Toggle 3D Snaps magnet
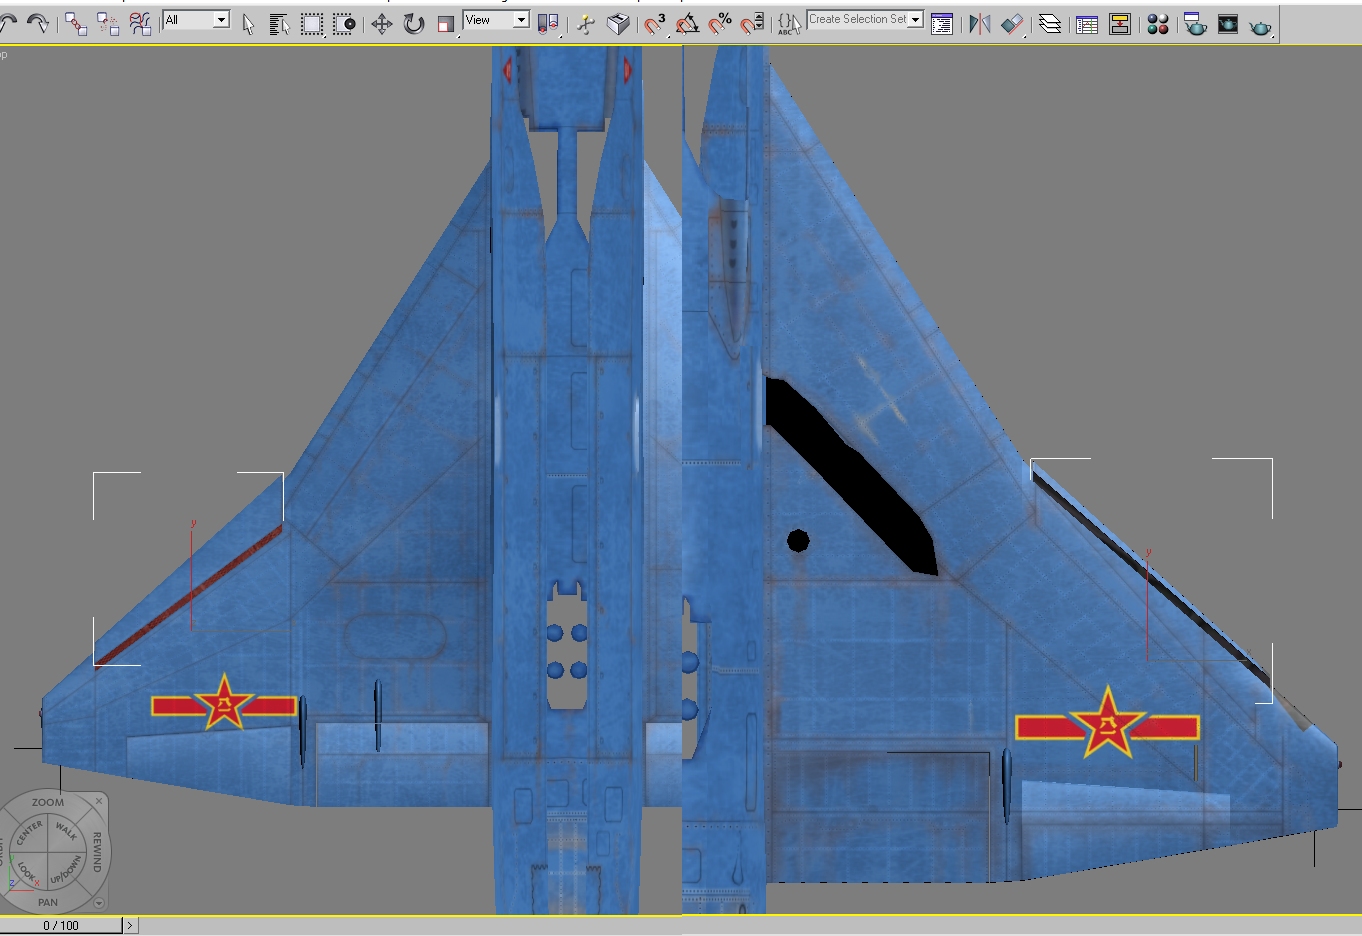Screen dimensions: 1362x936 point(655,24)
